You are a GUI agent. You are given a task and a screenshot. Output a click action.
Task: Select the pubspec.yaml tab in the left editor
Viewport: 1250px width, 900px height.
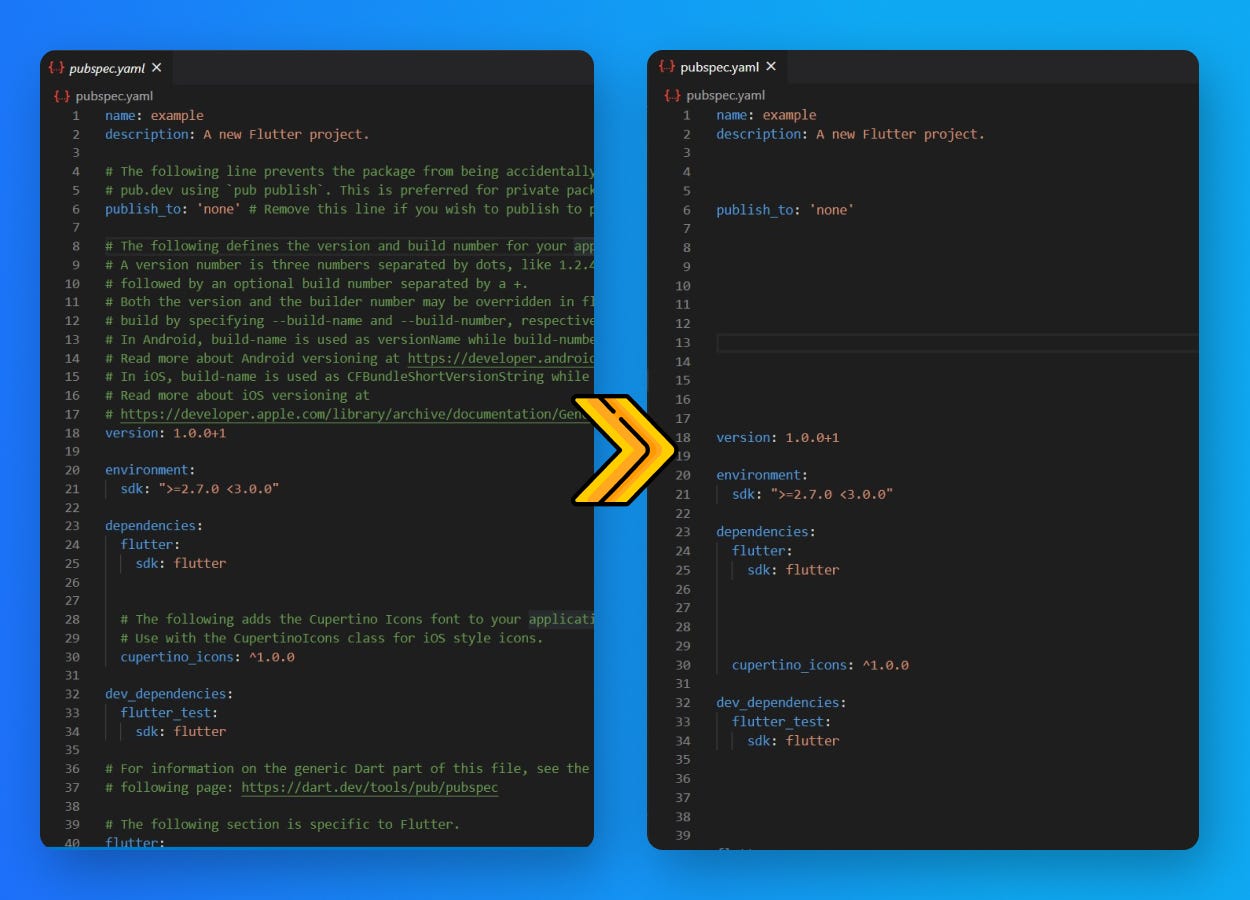[105, 67]
